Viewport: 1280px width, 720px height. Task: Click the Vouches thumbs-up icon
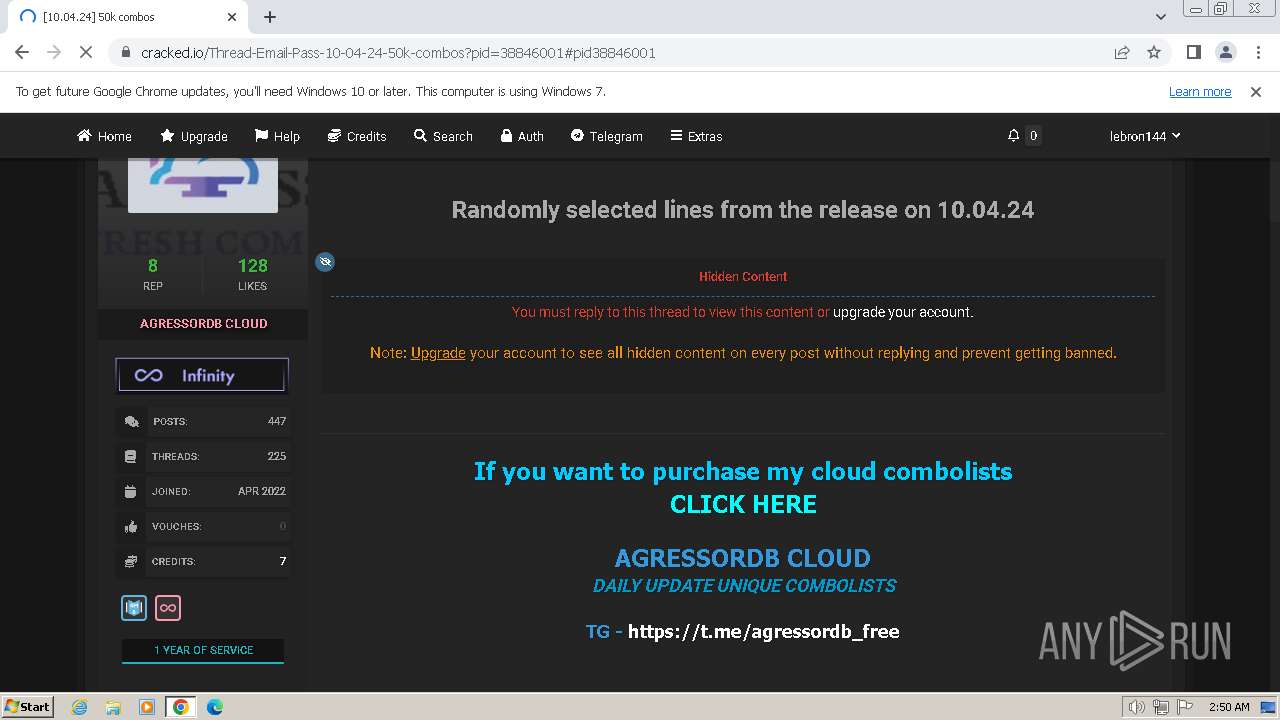coord(130,527)
